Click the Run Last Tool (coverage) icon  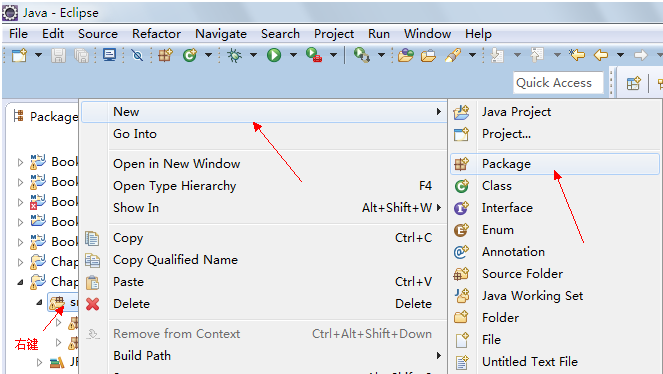(314, 55)
